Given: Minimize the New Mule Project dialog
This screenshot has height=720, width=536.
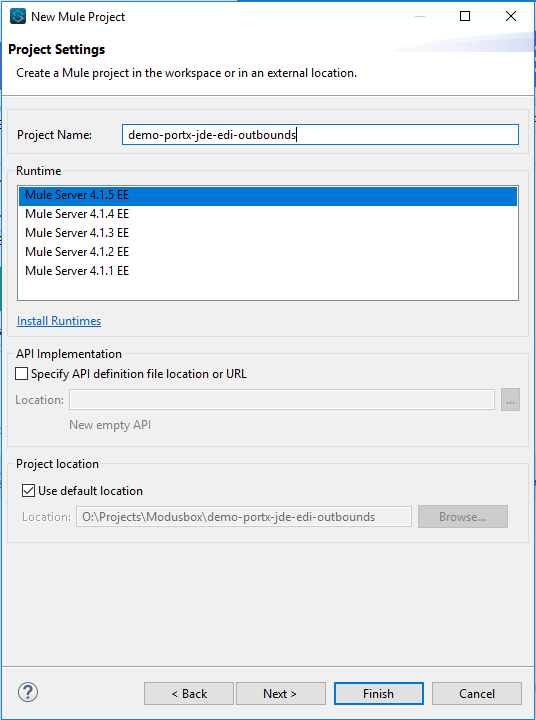Looking at the screenshot, I should [x=419, y=17].
